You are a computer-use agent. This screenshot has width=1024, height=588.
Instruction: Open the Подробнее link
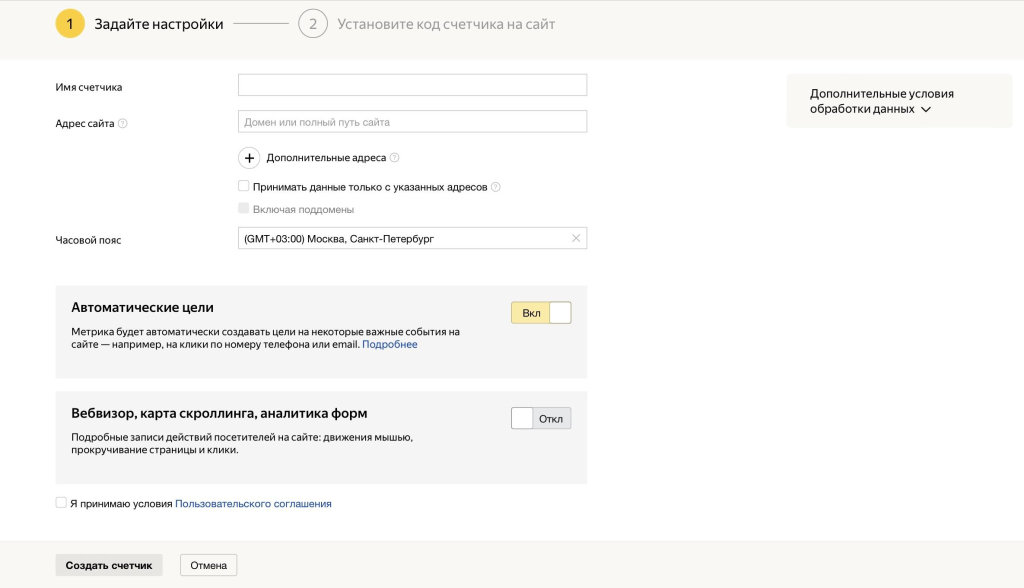[x=389, y=344]
